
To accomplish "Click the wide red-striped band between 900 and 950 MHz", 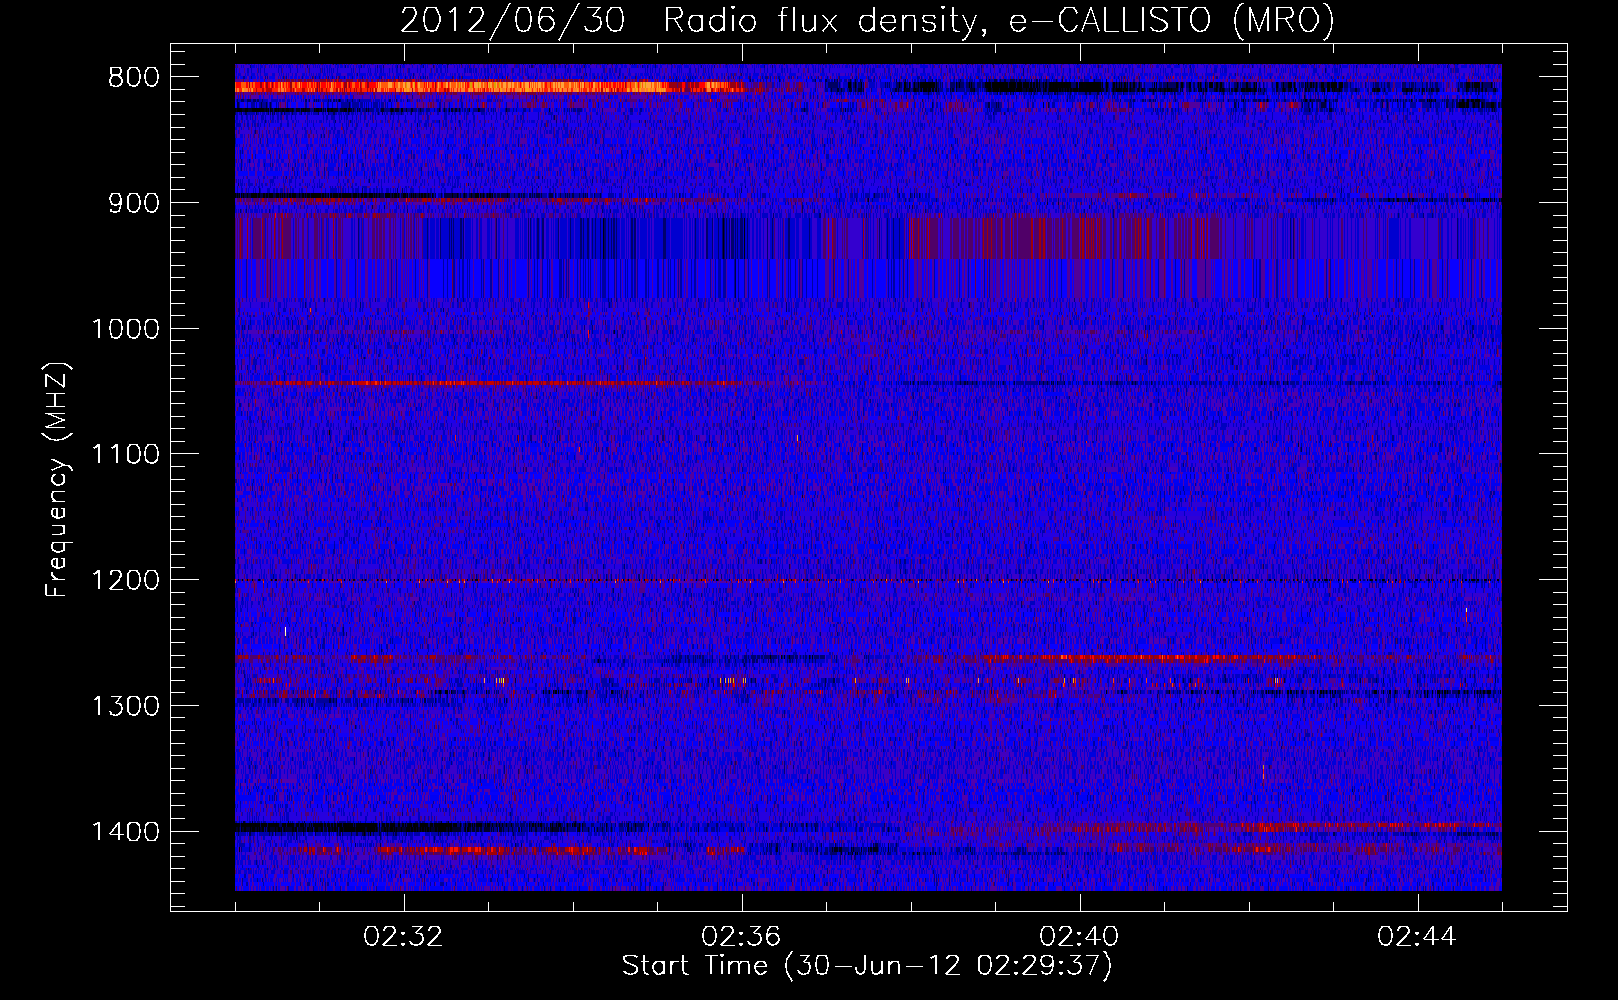I will [868, 238].
